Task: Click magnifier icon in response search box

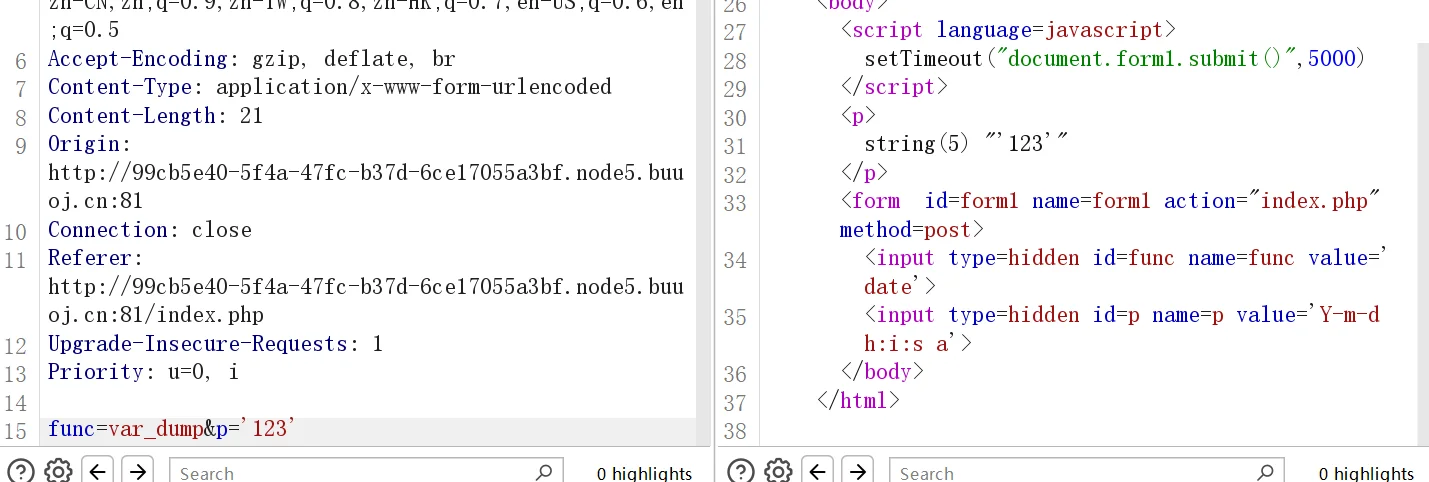Action: point(1265,472)
